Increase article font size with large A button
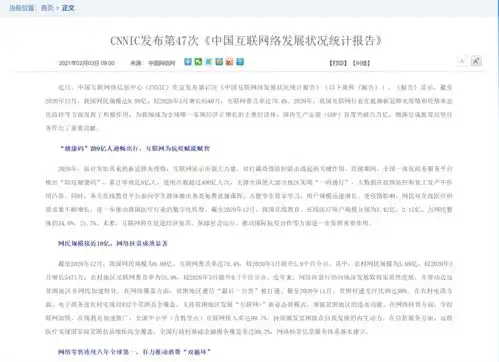Viewport: 499px width, 362px height. (x=476, y=61)
